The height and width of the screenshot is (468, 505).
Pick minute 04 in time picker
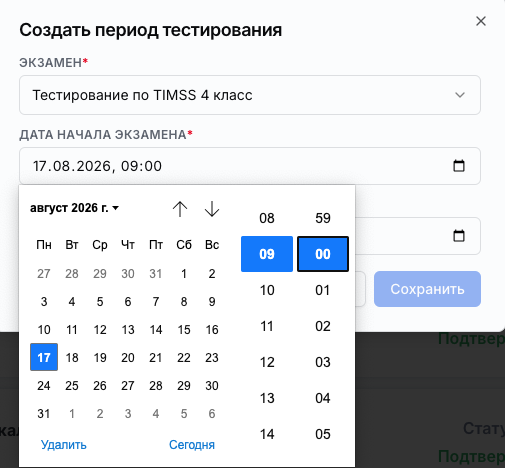(323, 398)
